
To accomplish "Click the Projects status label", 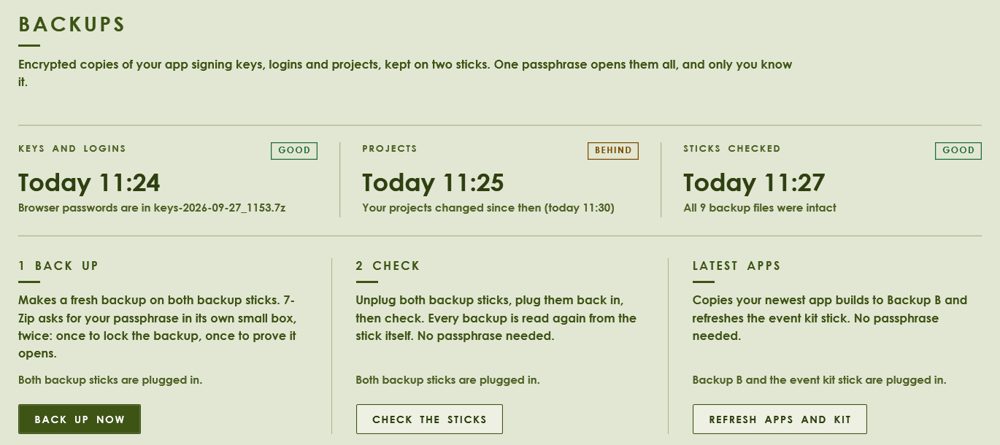I will coord(390,149).
